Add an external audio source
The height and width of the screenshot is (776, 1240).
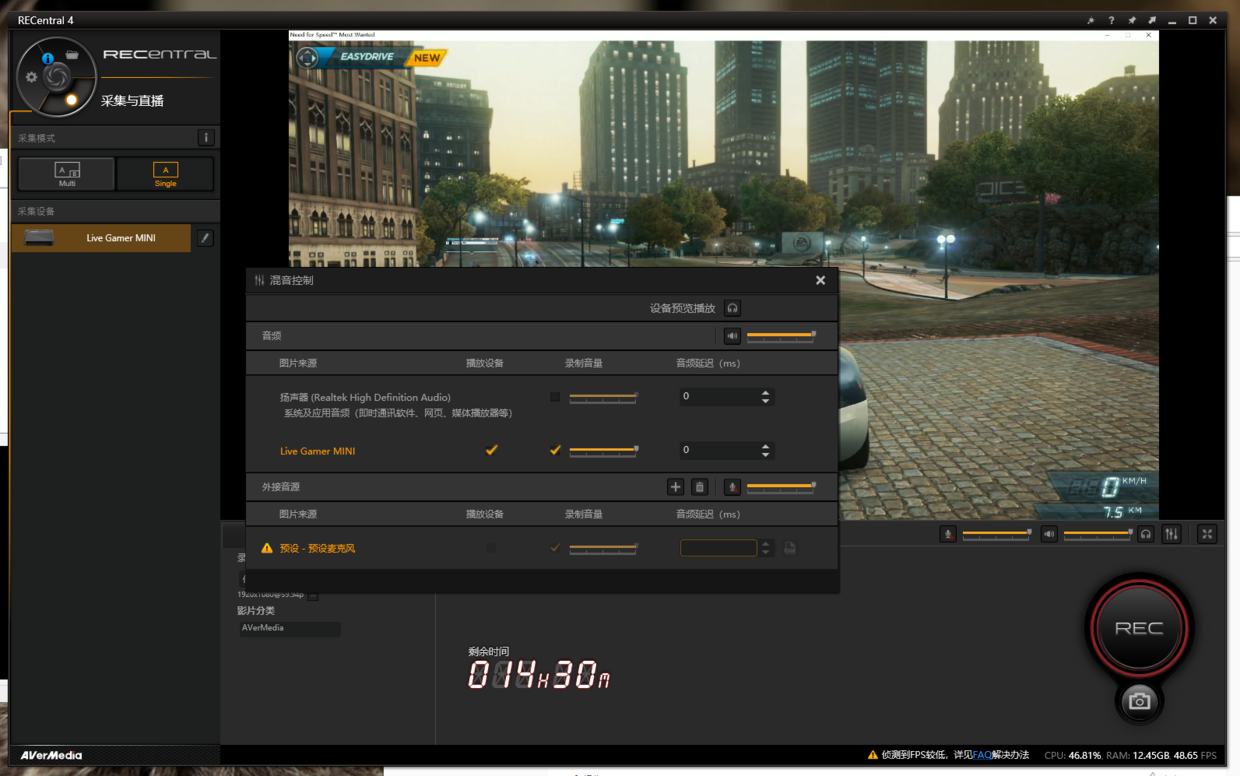tap(676, 487)
